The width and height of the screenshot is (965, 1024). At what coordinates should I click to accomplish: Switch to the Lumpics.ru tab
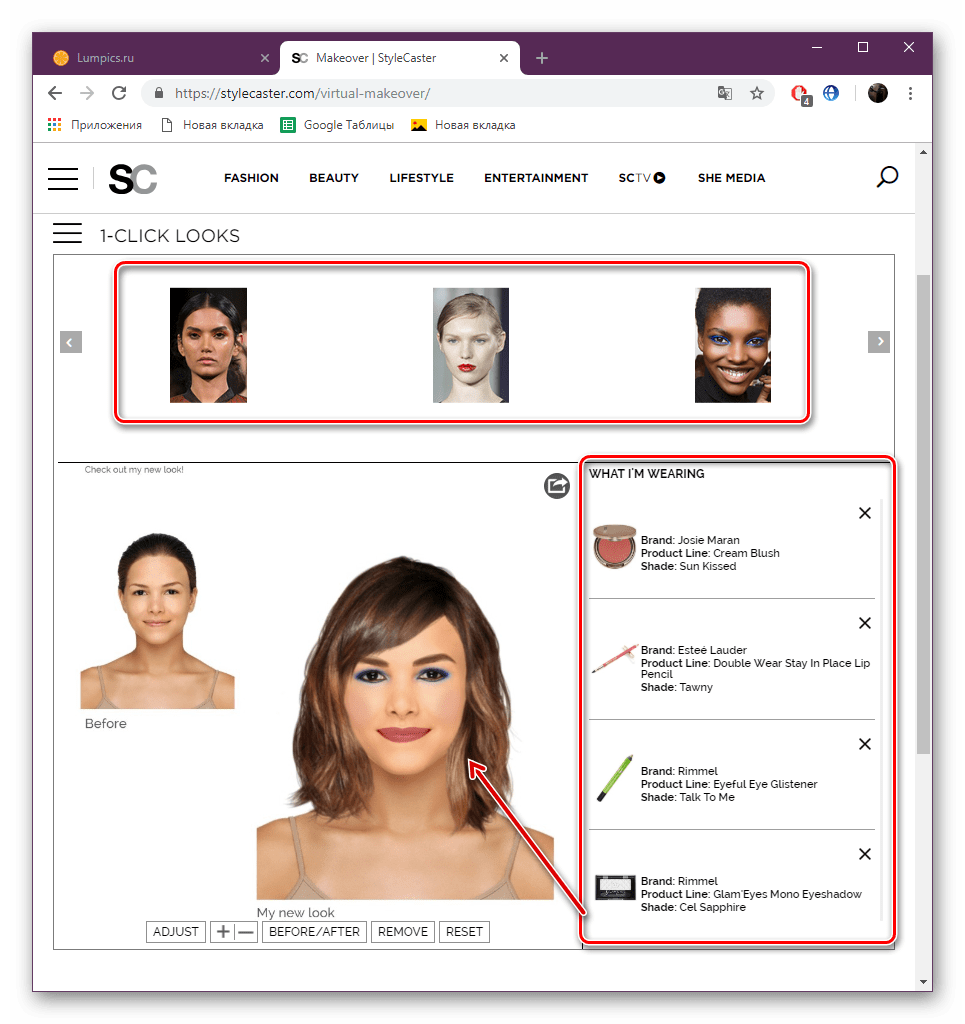(x=157, y=58)
